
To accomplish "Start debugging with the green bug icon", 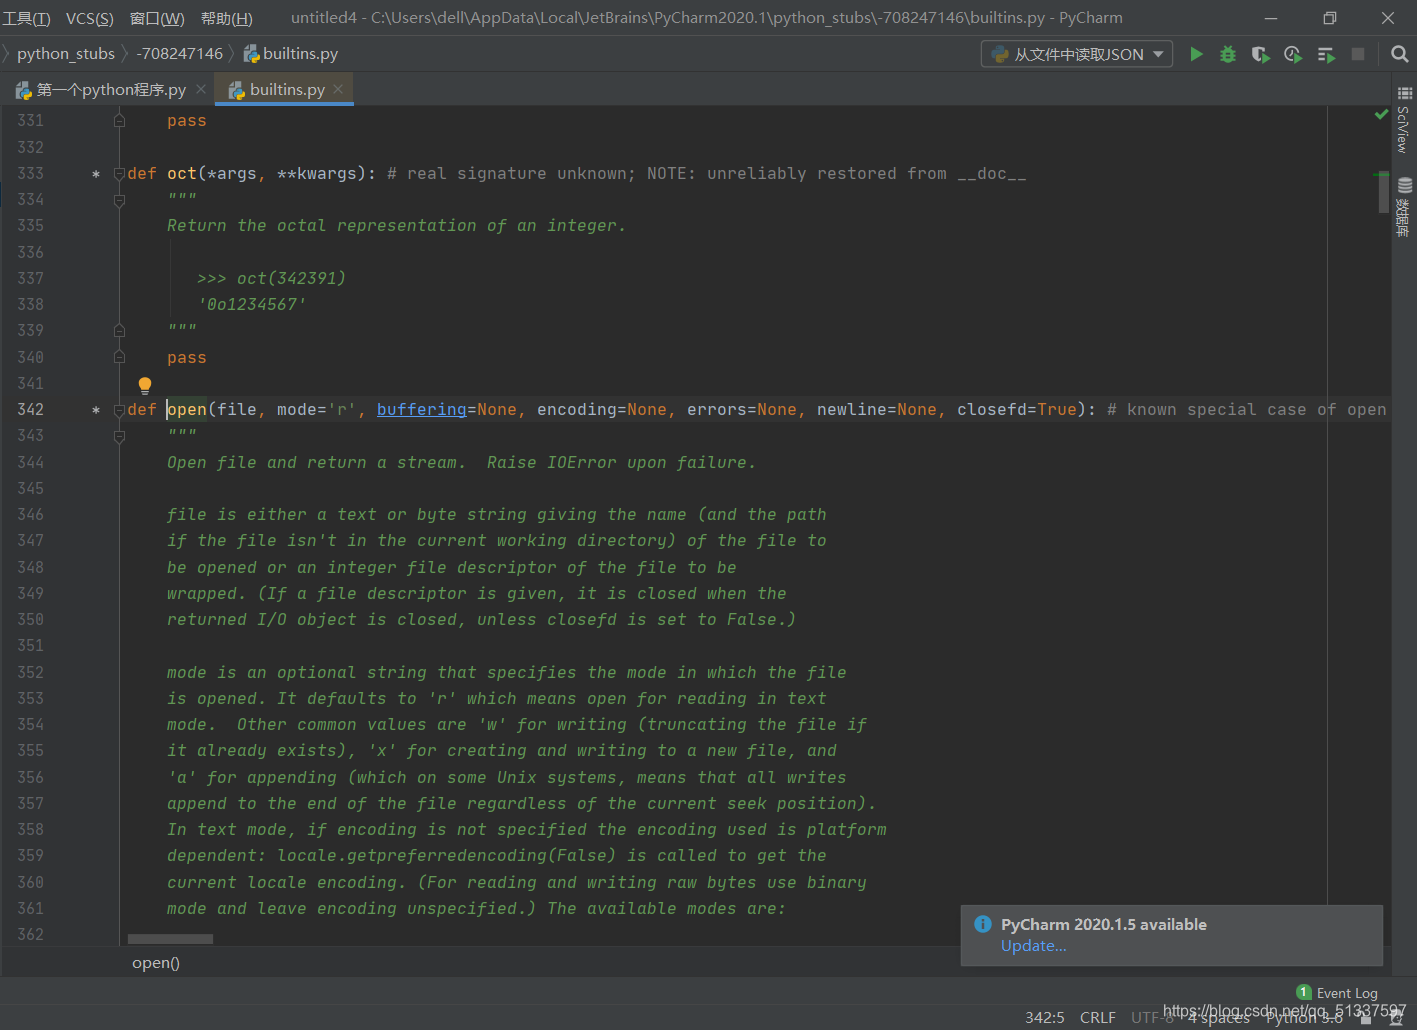I will [x=1228, y=54].
